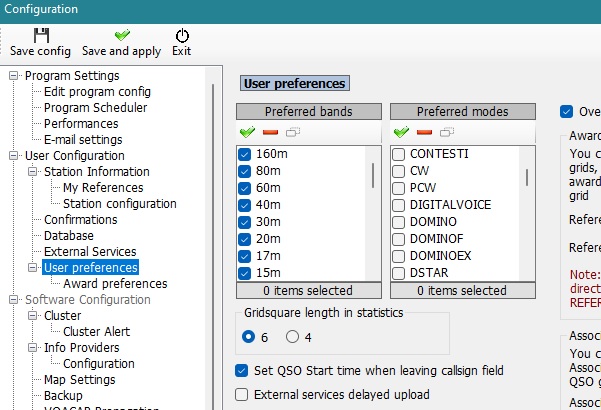Open E-mail settings in tree
The image size is (601, 410).
83,139
